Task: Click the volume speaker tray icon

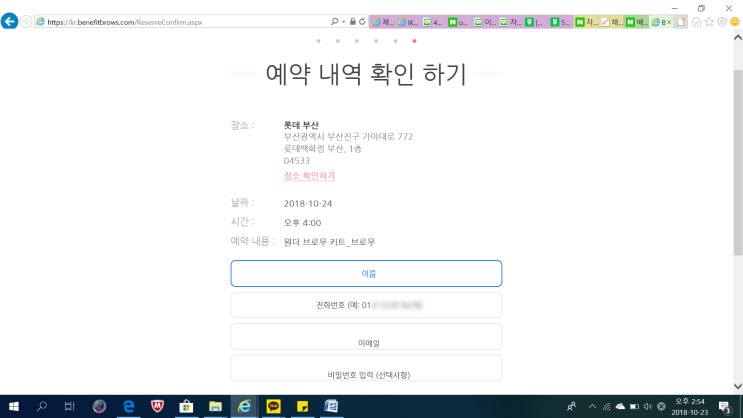Action: tap(648, 406)
